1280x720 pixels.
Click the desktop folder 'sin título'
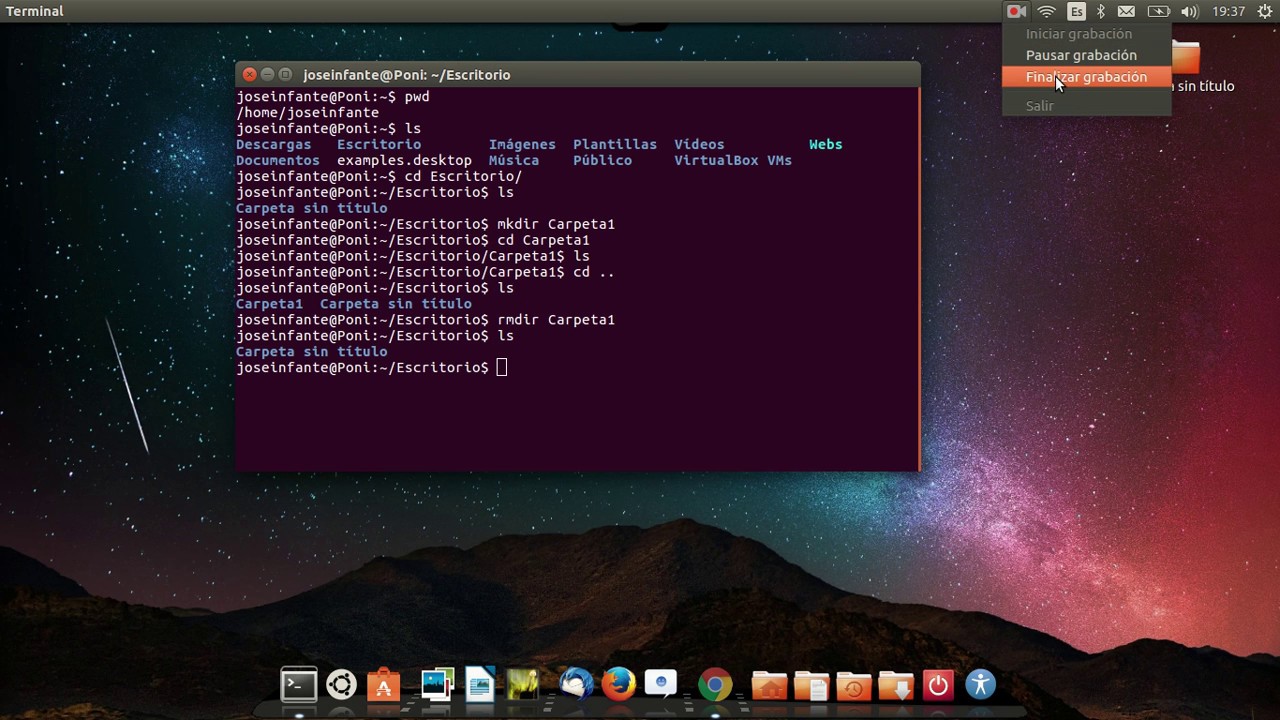click(x=1186, y=68)
